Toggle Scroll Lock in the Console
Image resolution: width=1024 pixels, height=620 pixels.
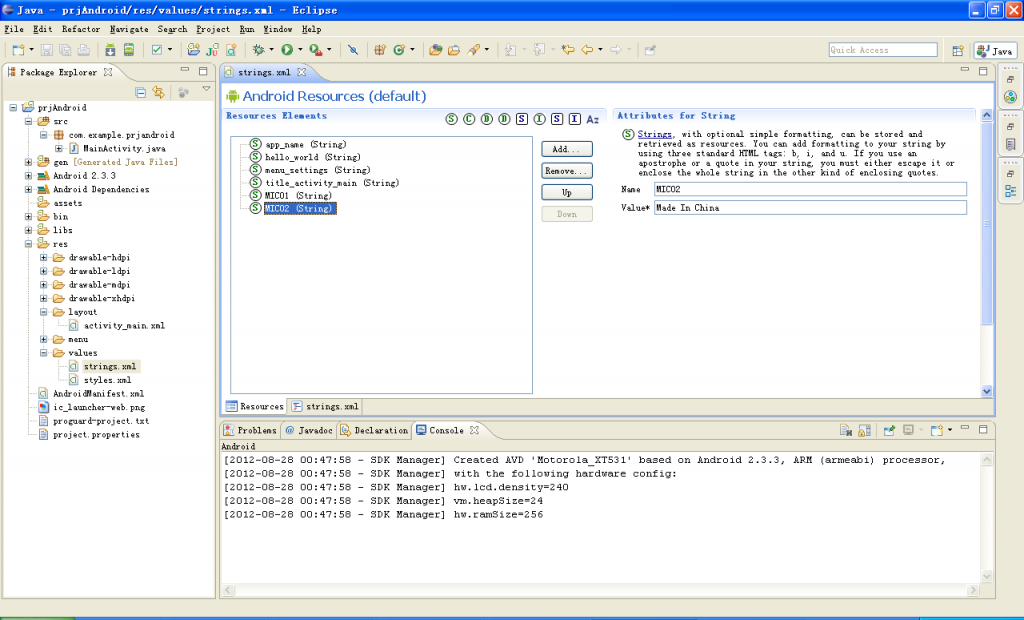[865, 430]
